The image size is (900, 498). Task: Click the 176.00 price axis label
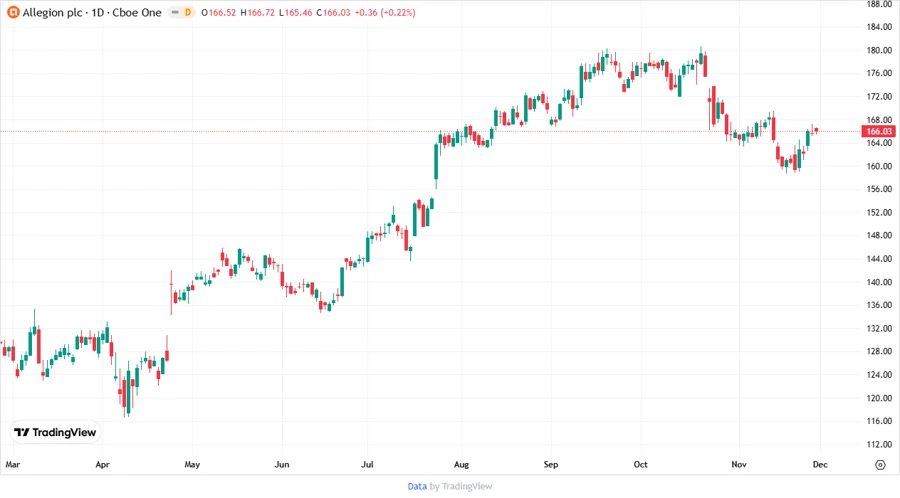pyautogui.click(x=879, y=73)
